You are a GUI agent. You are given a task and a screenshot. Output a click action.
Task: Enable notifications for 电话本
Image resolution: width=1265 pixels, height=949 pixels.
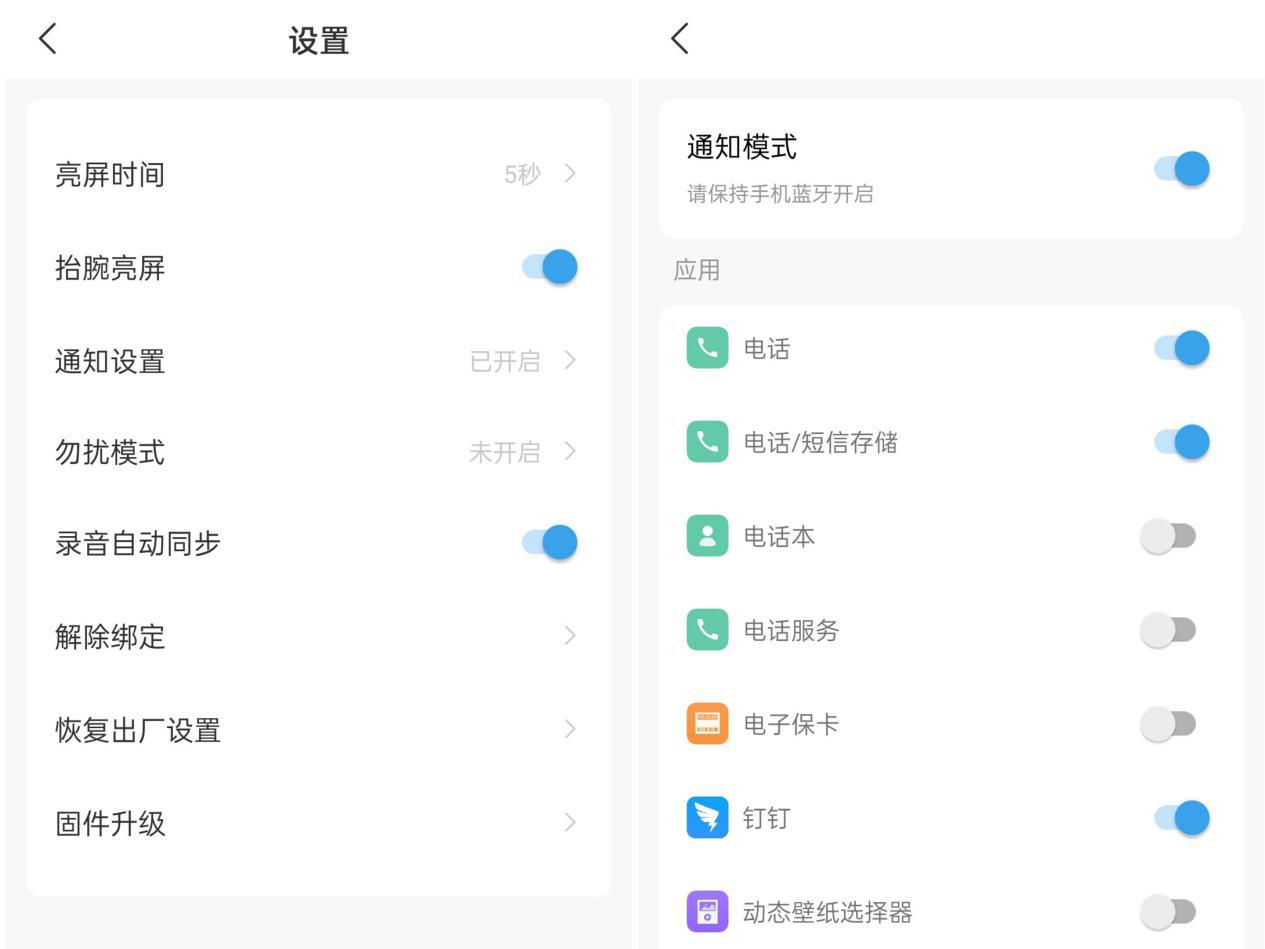(1170, 536)
